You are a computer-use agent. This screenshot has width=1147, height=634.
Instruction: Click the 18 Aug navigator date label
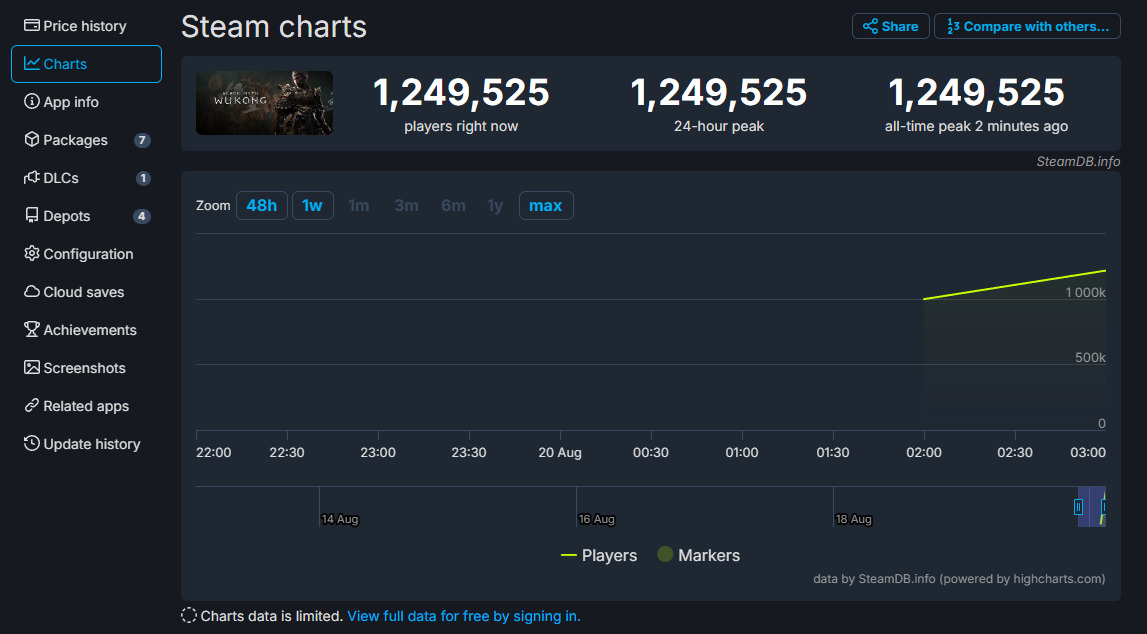(854, 519)
